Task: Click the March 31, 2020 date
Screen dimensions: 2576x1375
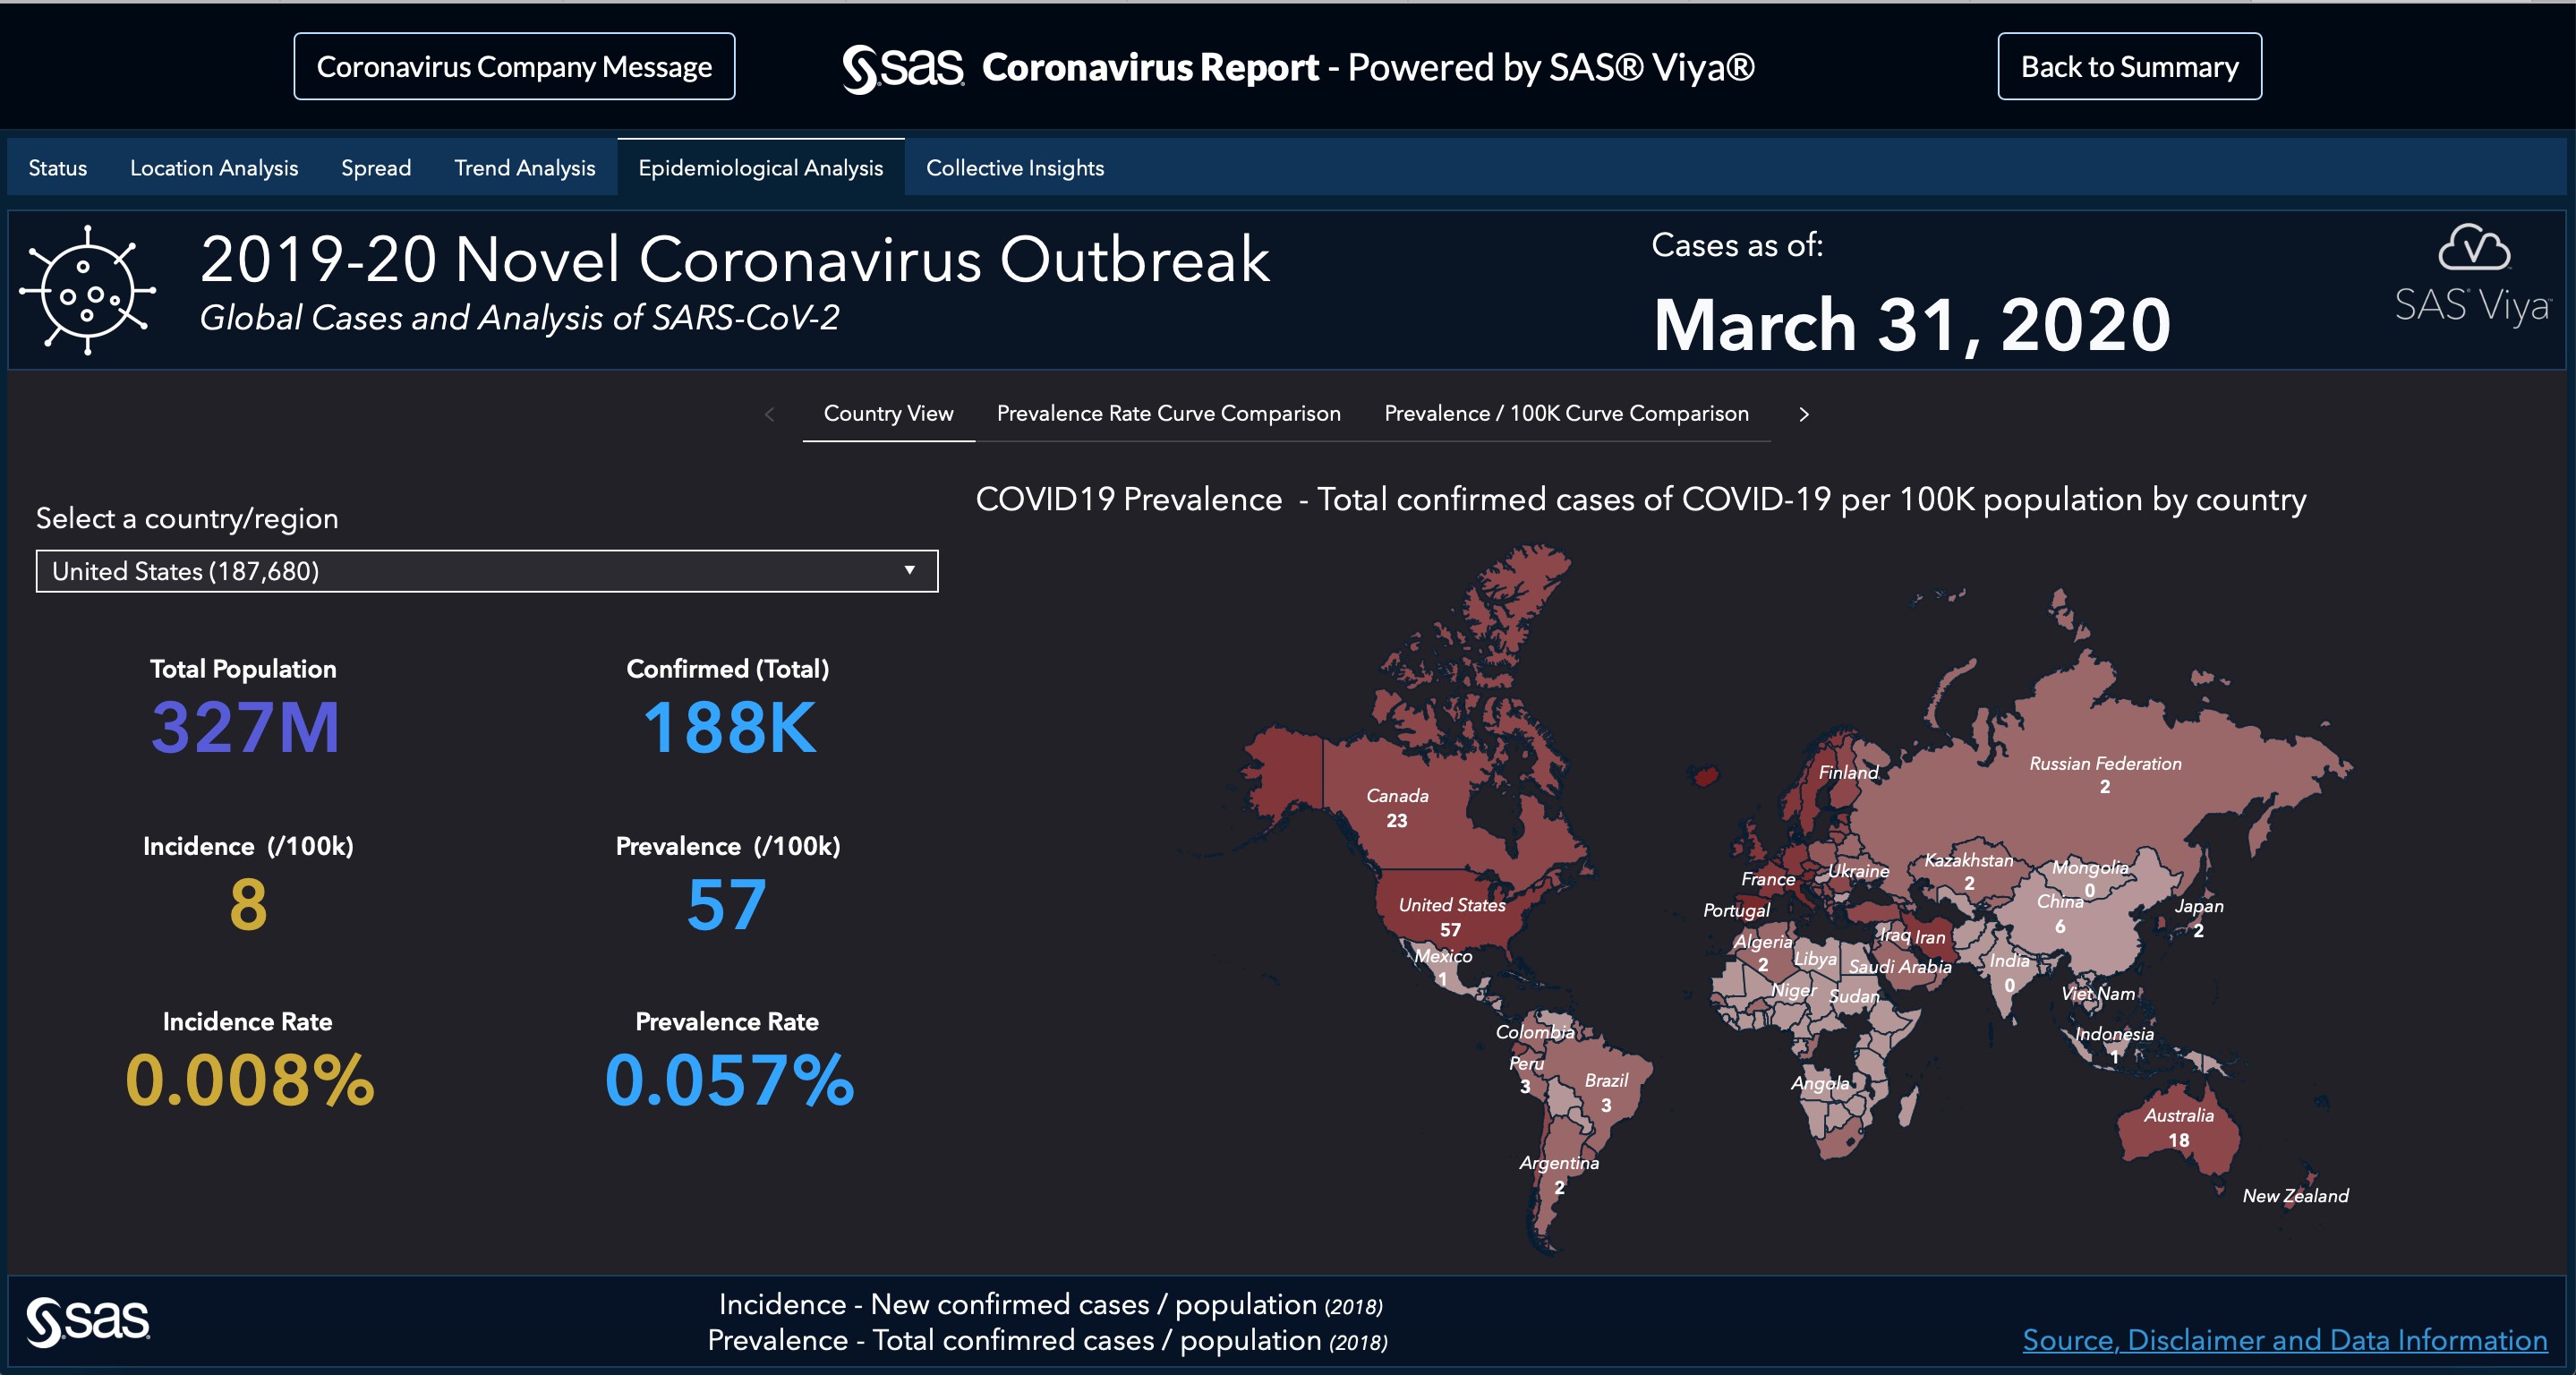Action: point(1912,325)
